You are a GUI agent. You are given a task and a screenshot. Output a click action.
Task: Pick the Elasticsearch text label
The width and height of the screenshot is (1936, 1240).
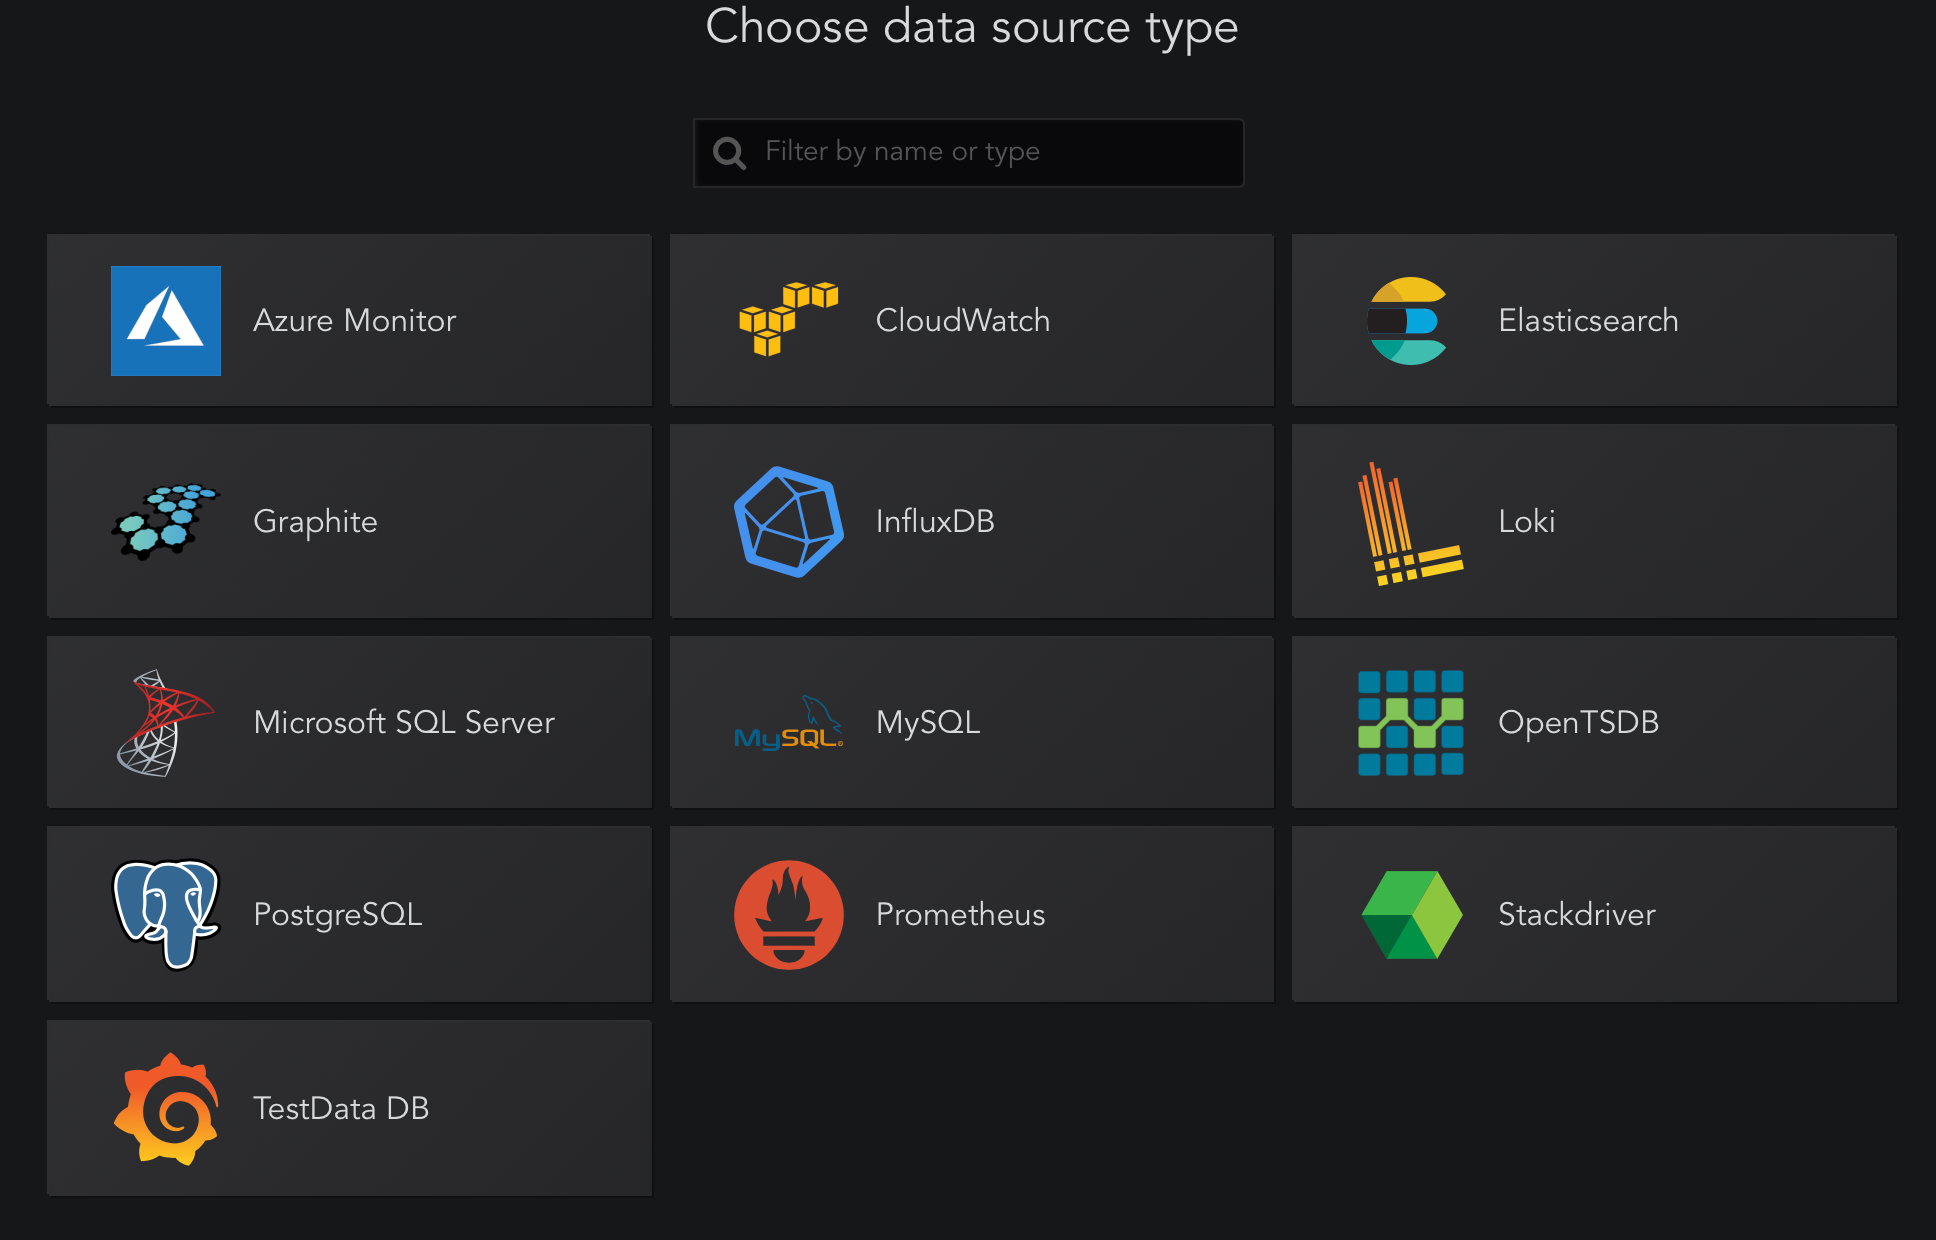click(1588, 321)
